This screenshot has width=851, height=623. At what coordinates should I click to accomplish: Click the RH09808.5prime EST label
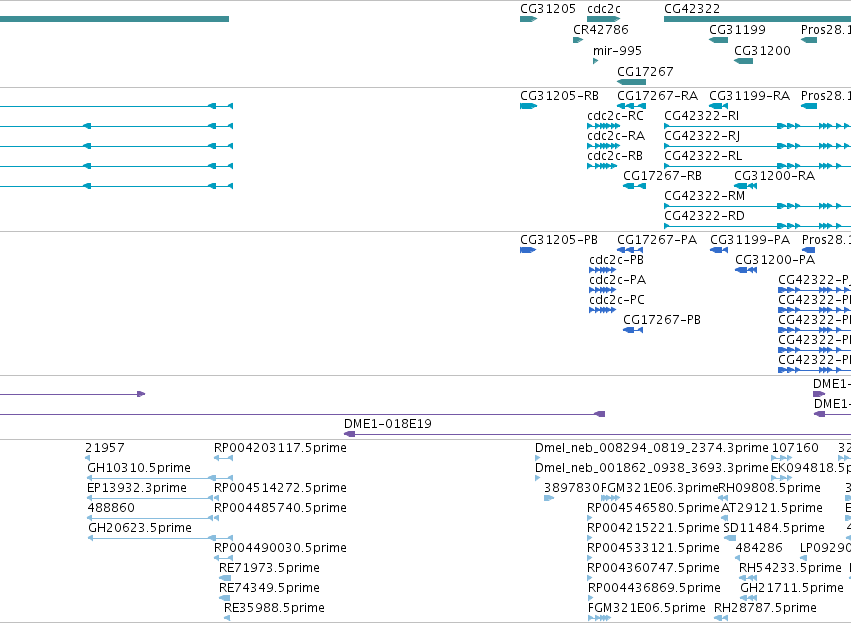[770, 488]
